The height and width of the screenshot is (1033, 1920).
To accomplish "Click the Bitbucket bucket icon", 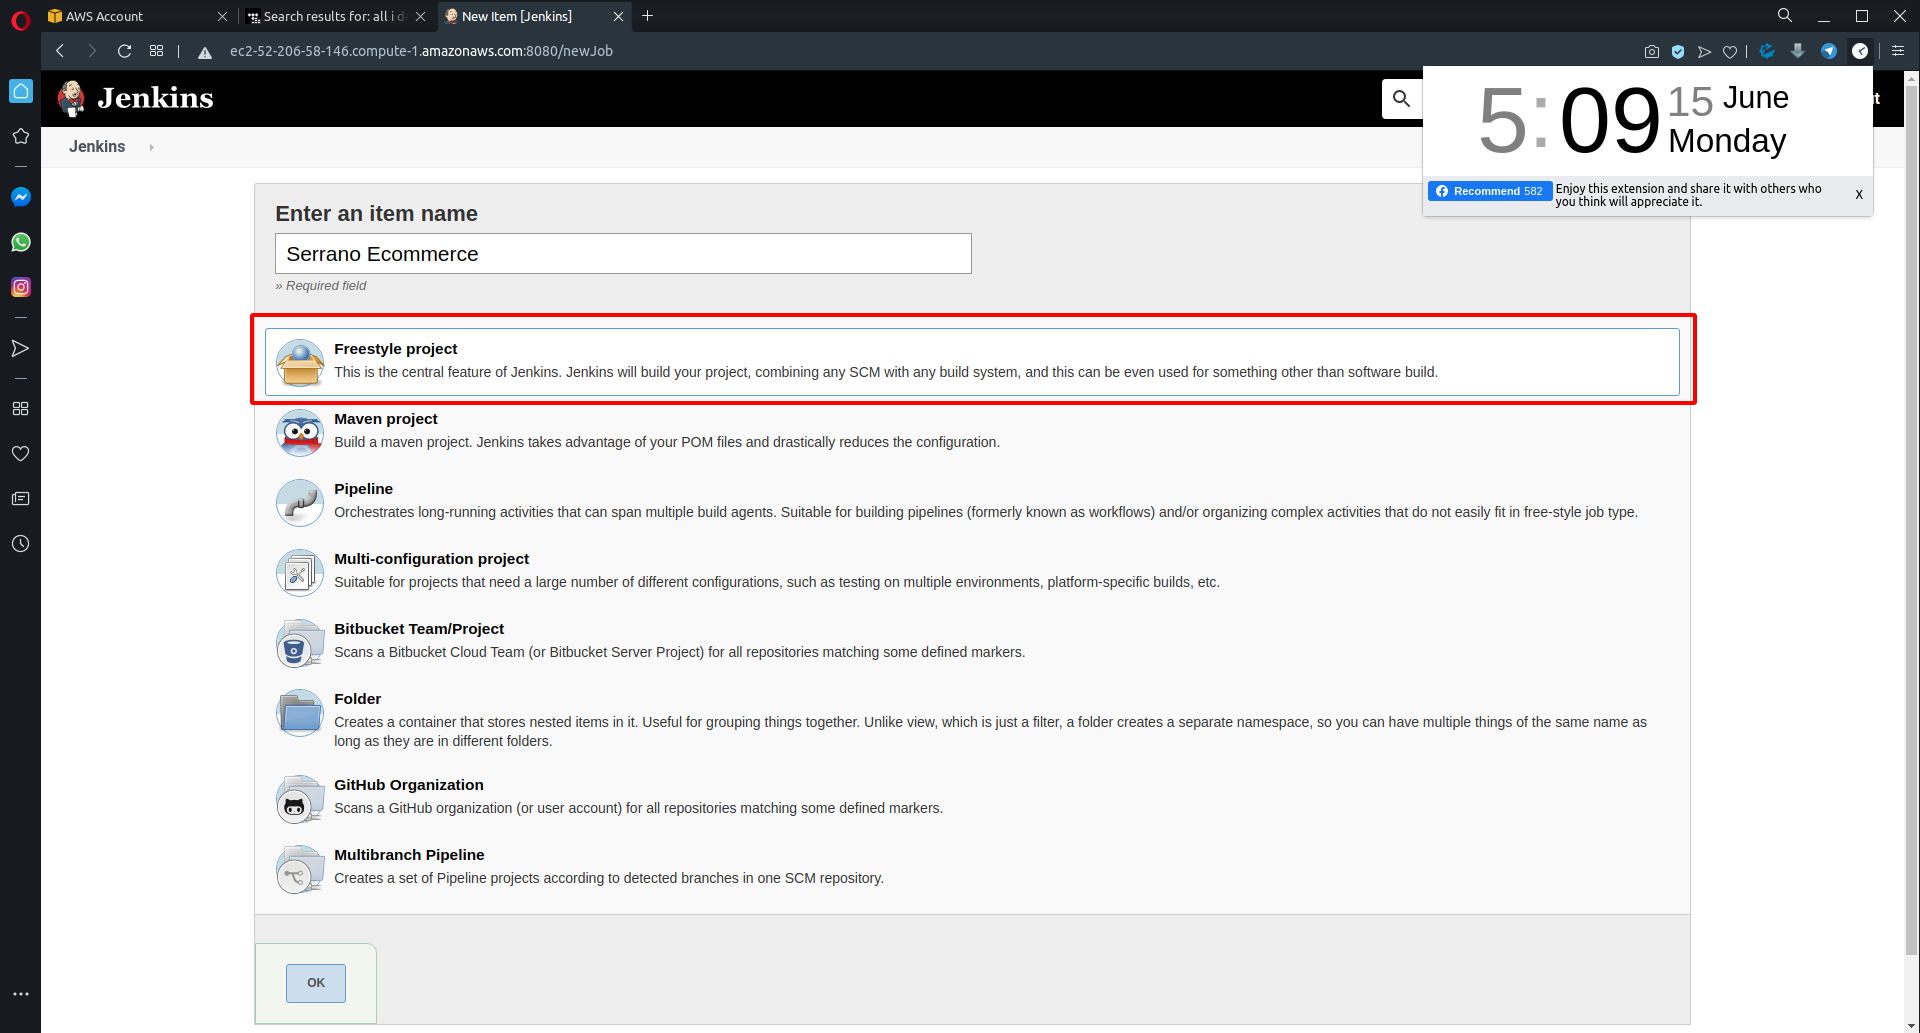I will (300, 642).
